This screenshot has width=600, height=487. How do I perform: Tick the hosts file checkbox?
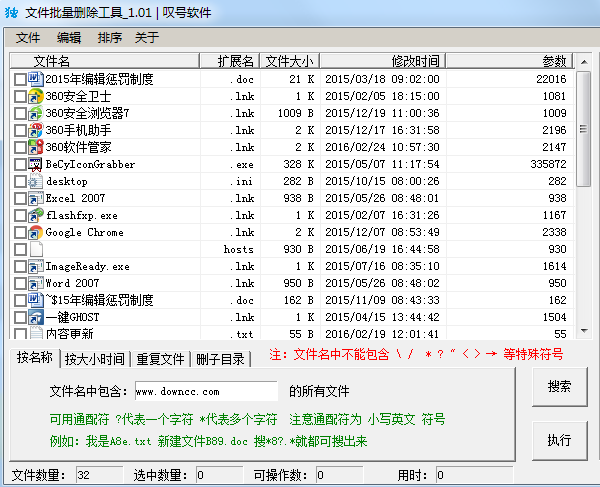pyautogui.click(x=20, y=249)
